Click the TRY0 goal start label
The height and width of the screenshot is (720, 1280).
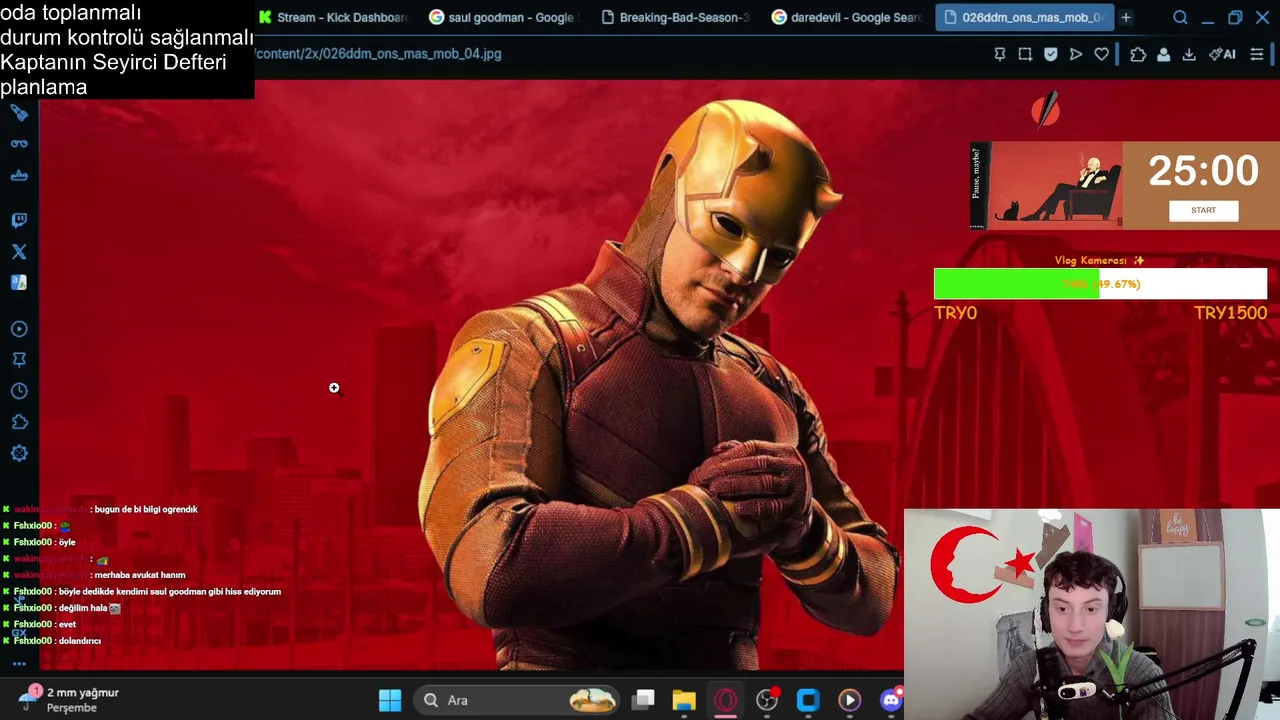[955, 313]
